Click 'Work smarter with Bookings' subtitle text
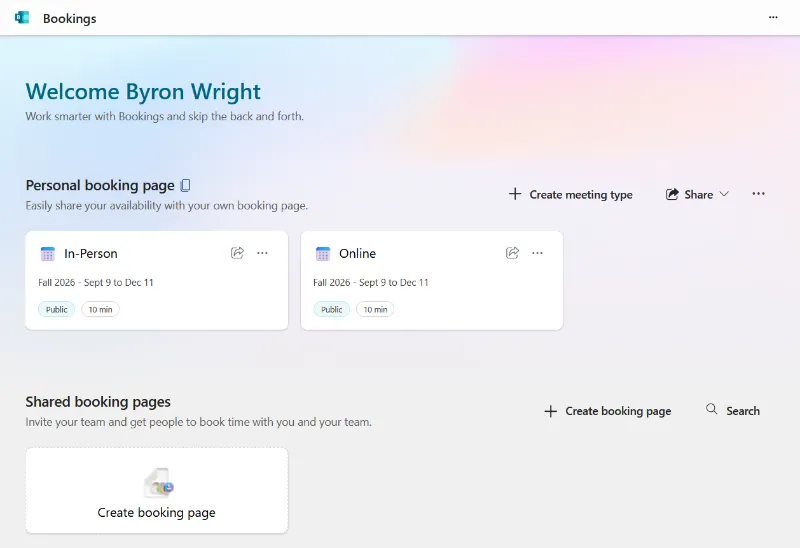 pos(164,116)
